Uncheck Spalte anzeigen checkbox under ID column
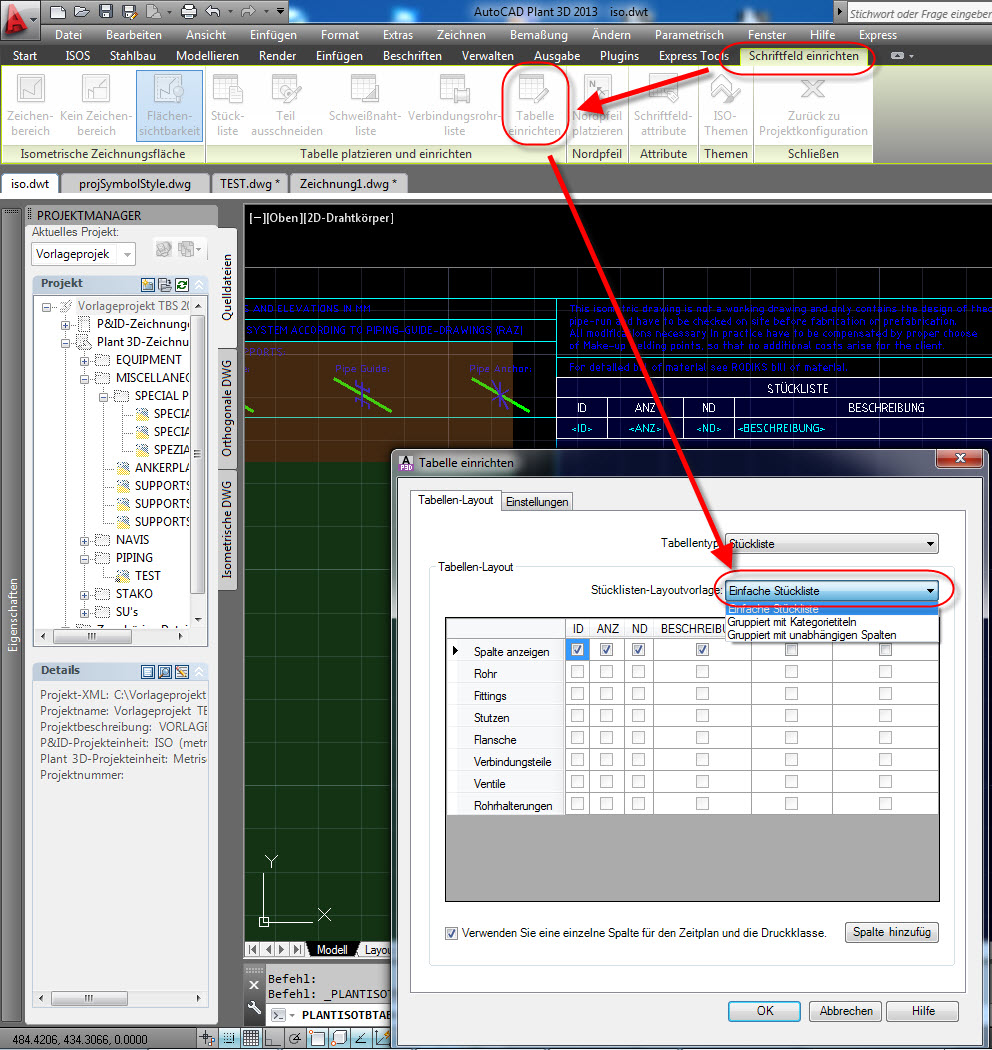Image resolution: width=992 pixels, height=1050 pixels. pyautogui.click(x=577, y=650)
